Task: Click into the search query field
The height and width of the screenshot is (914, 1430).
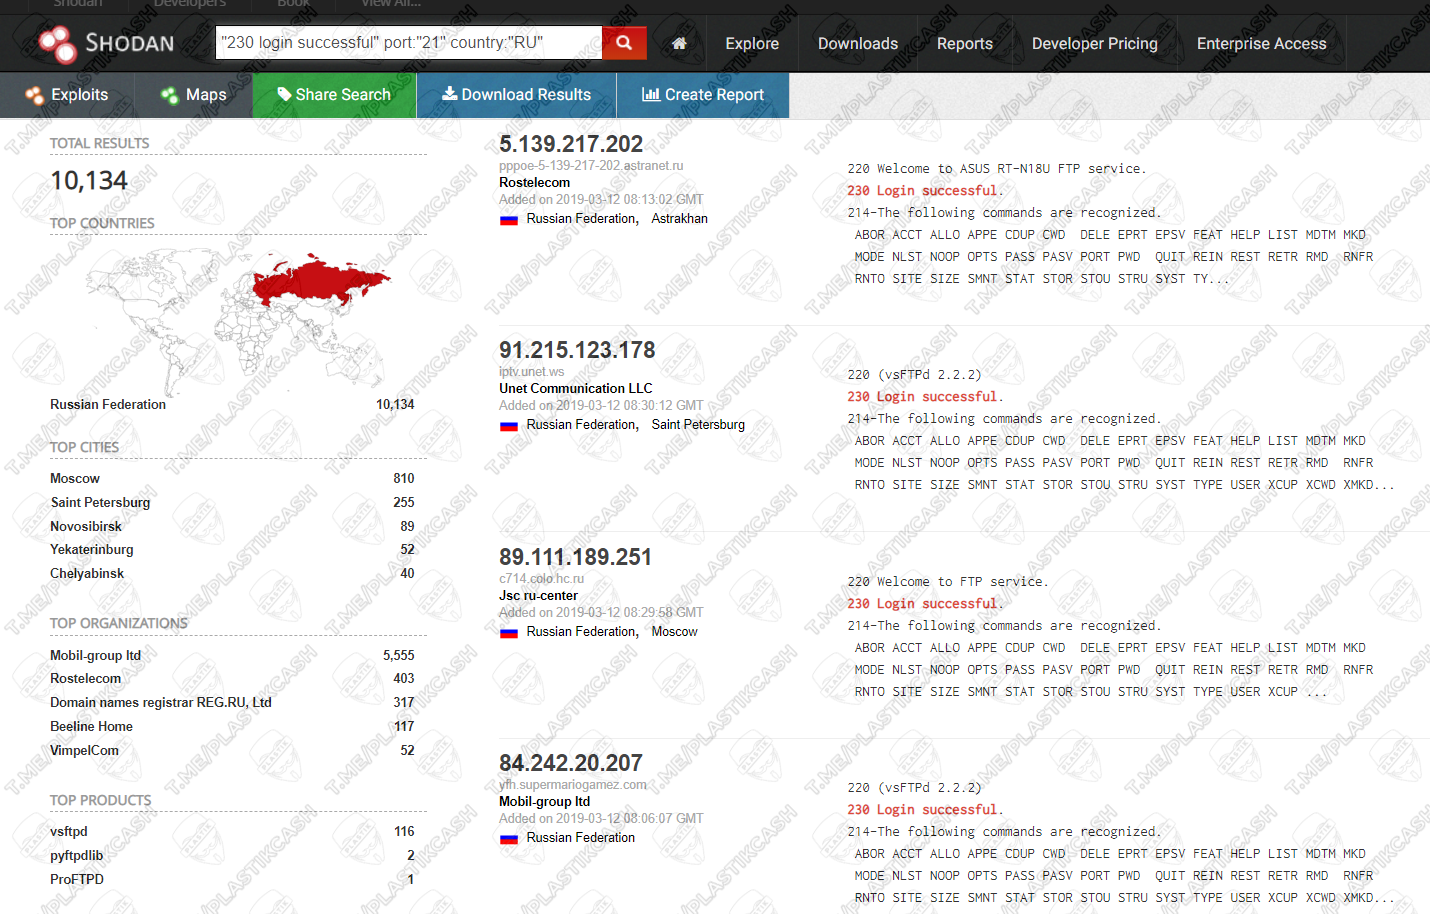Action: pos(408,43)
